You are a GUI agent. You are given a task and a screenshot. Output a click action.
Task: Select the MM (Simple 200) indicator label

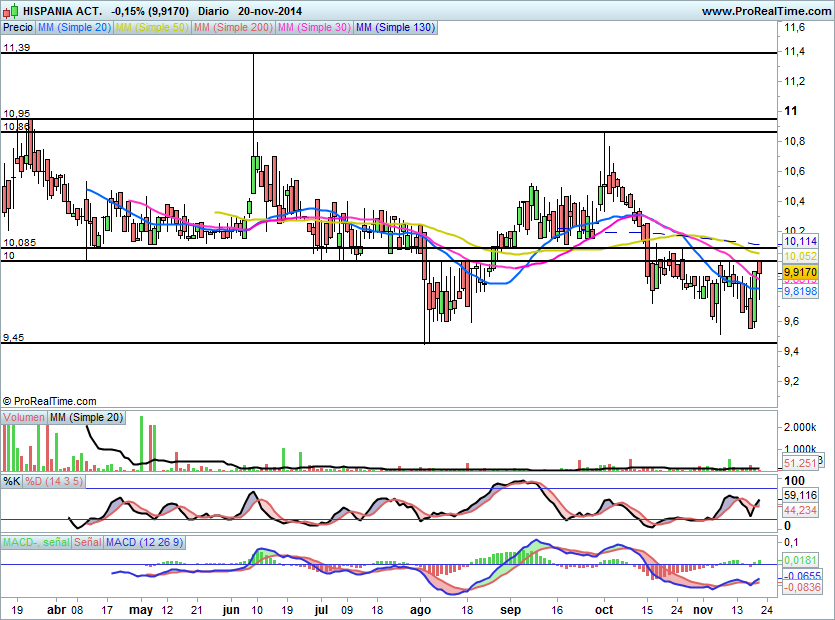coord(231,27)
